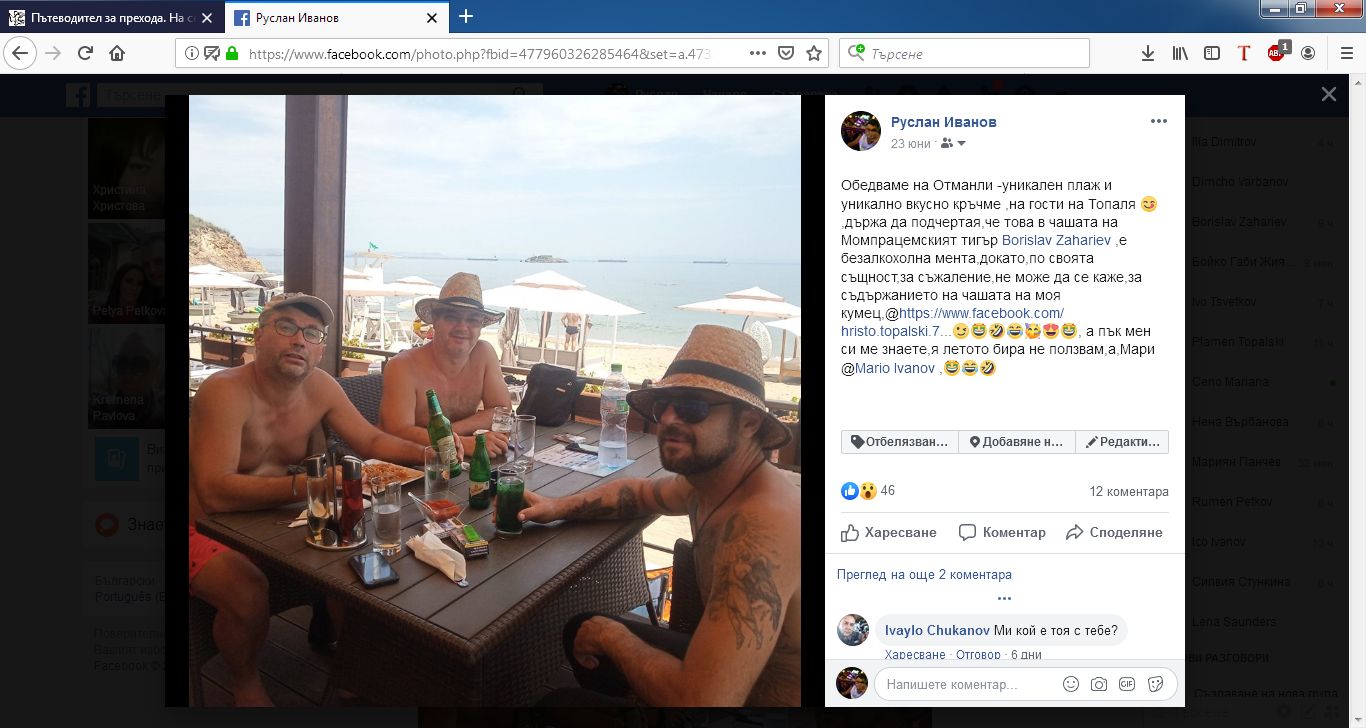
Task: Click the Коментар button
Action: click(x=1002, y=532)
